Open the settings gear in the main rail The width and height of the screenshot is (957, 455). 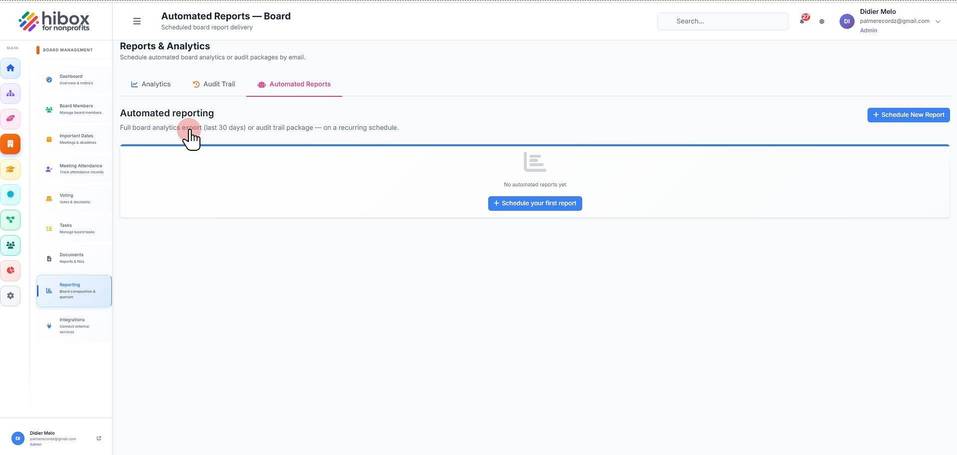10,296
